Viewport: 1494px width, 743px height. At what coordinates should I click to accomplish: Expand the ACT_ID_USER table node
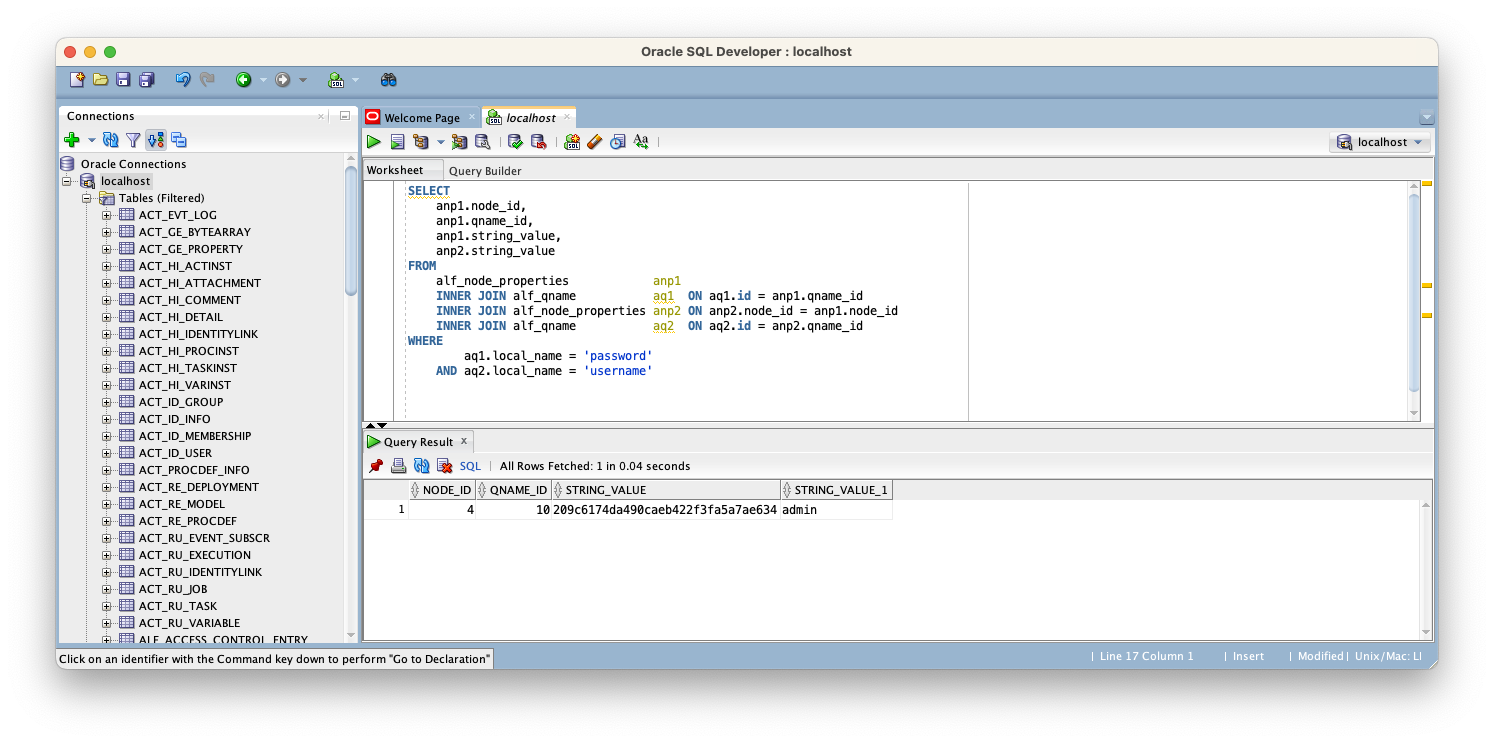click(107, 453)
